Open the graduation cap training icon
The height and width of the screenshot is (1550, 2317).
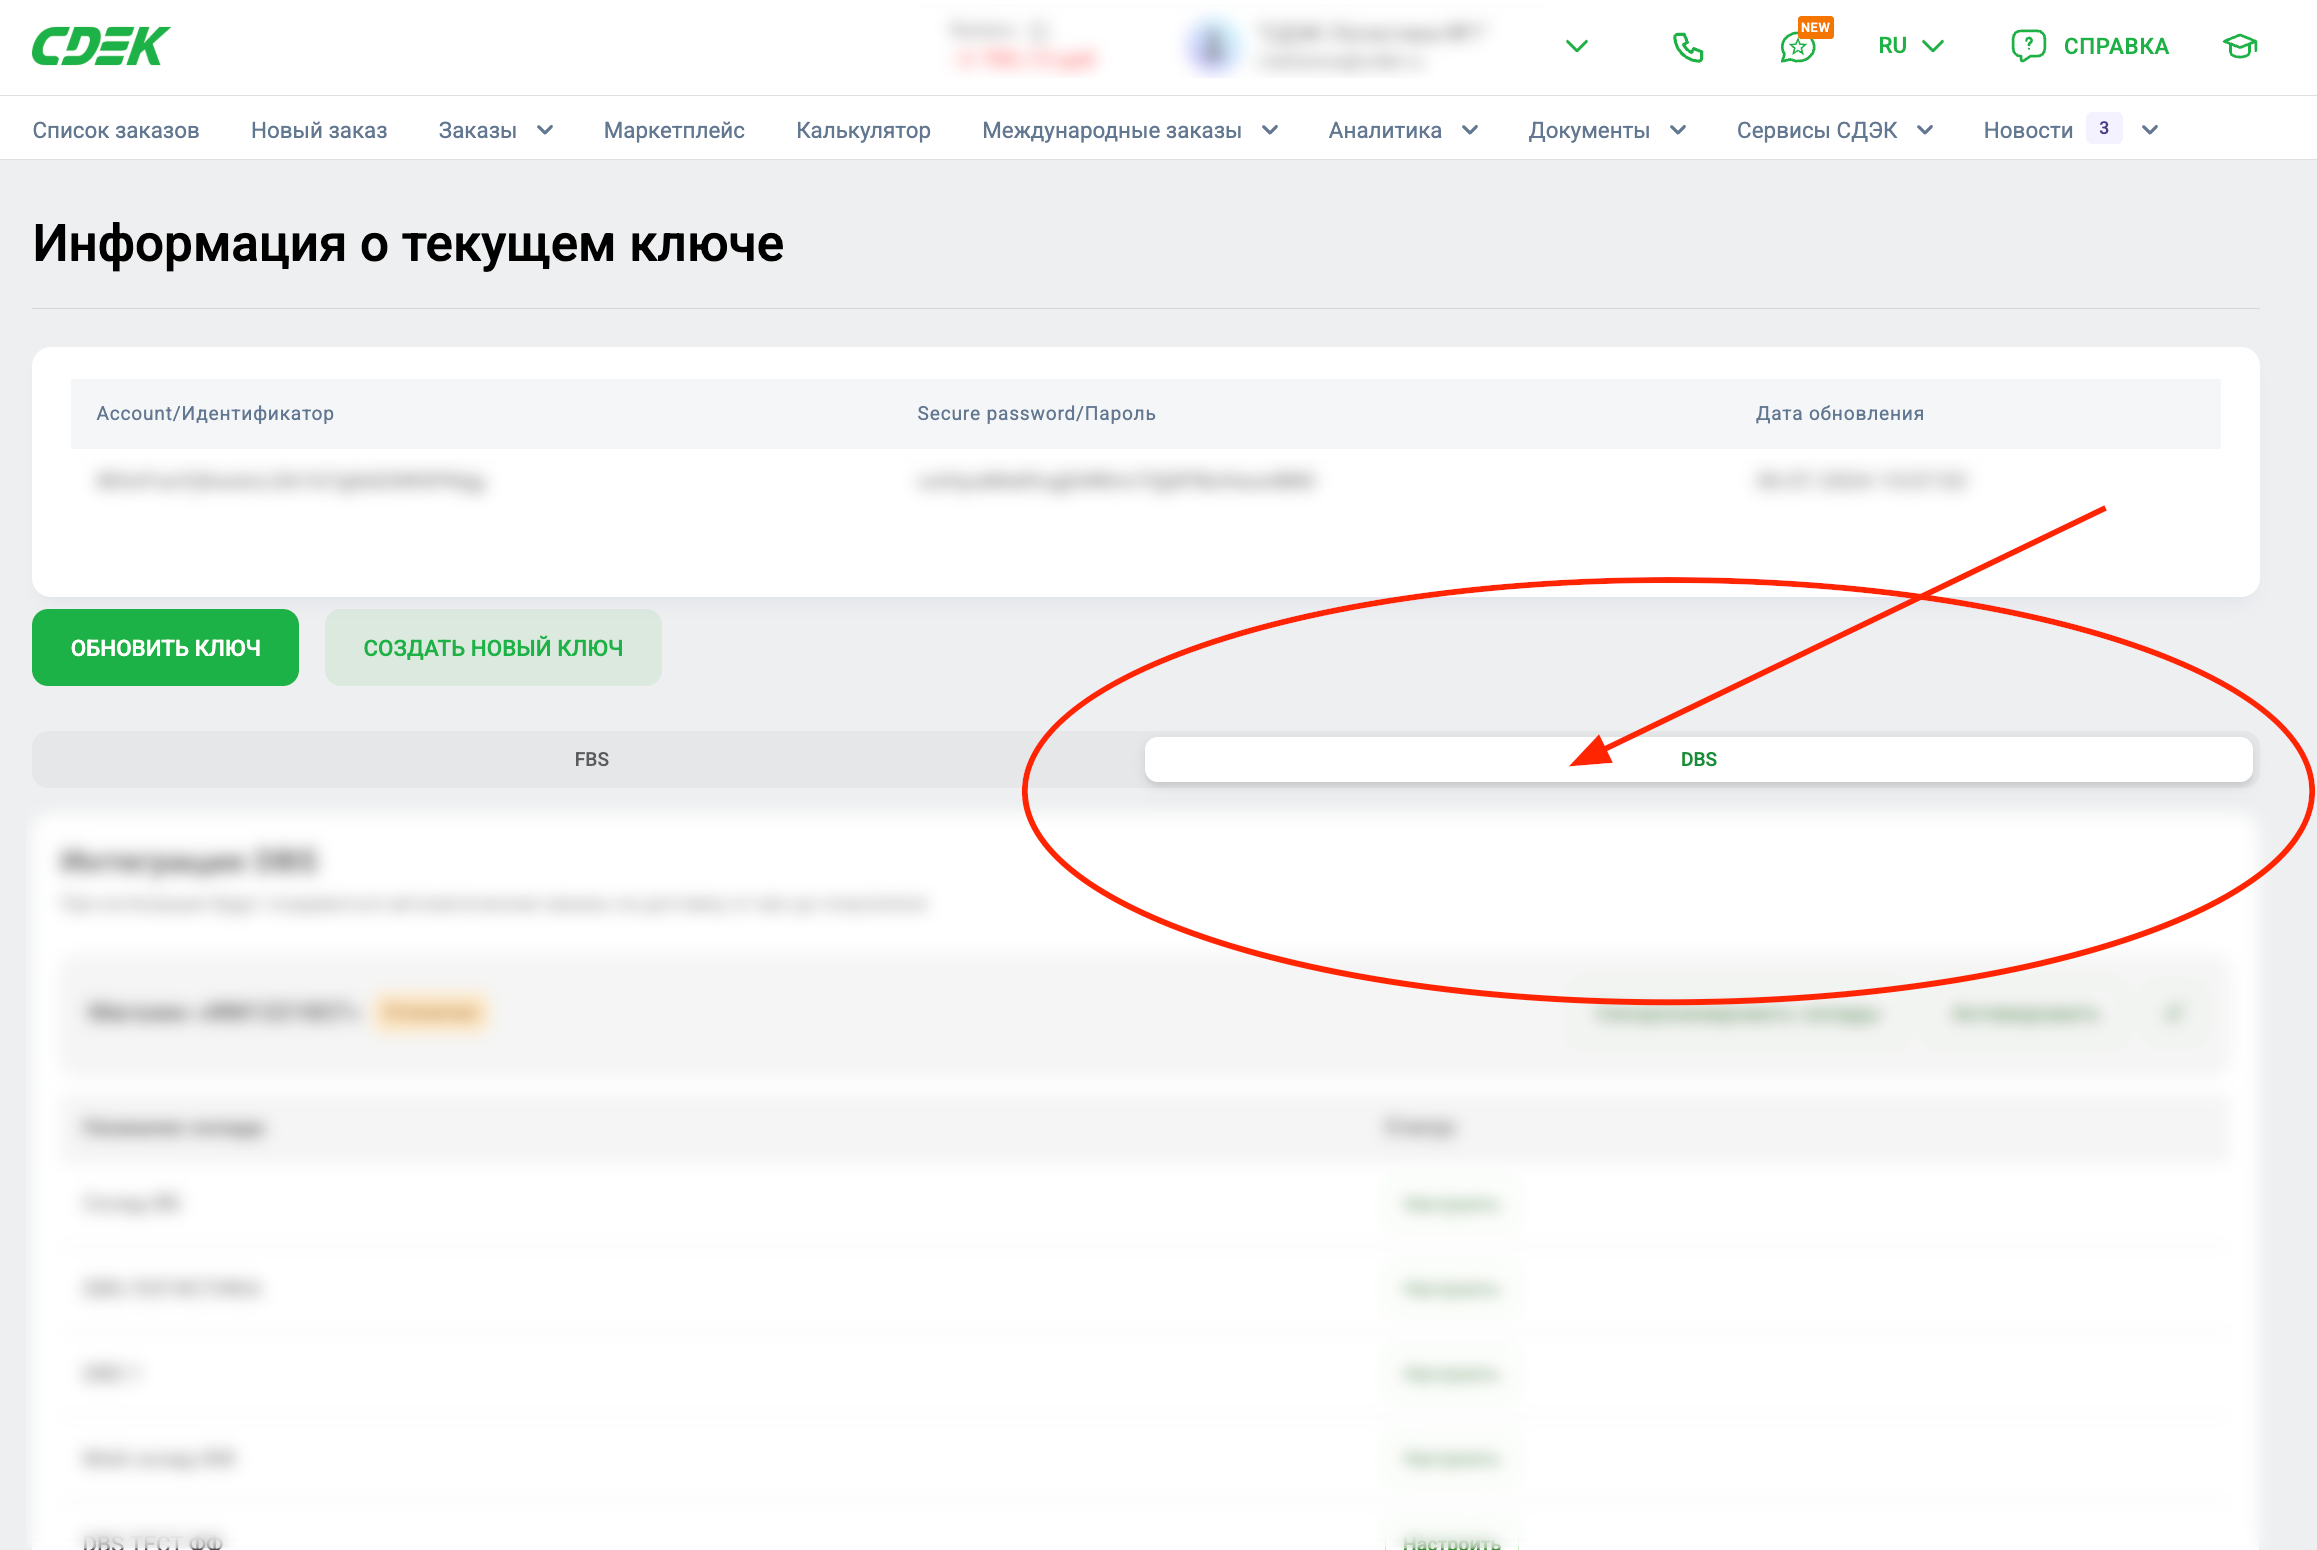[2240, 46]
